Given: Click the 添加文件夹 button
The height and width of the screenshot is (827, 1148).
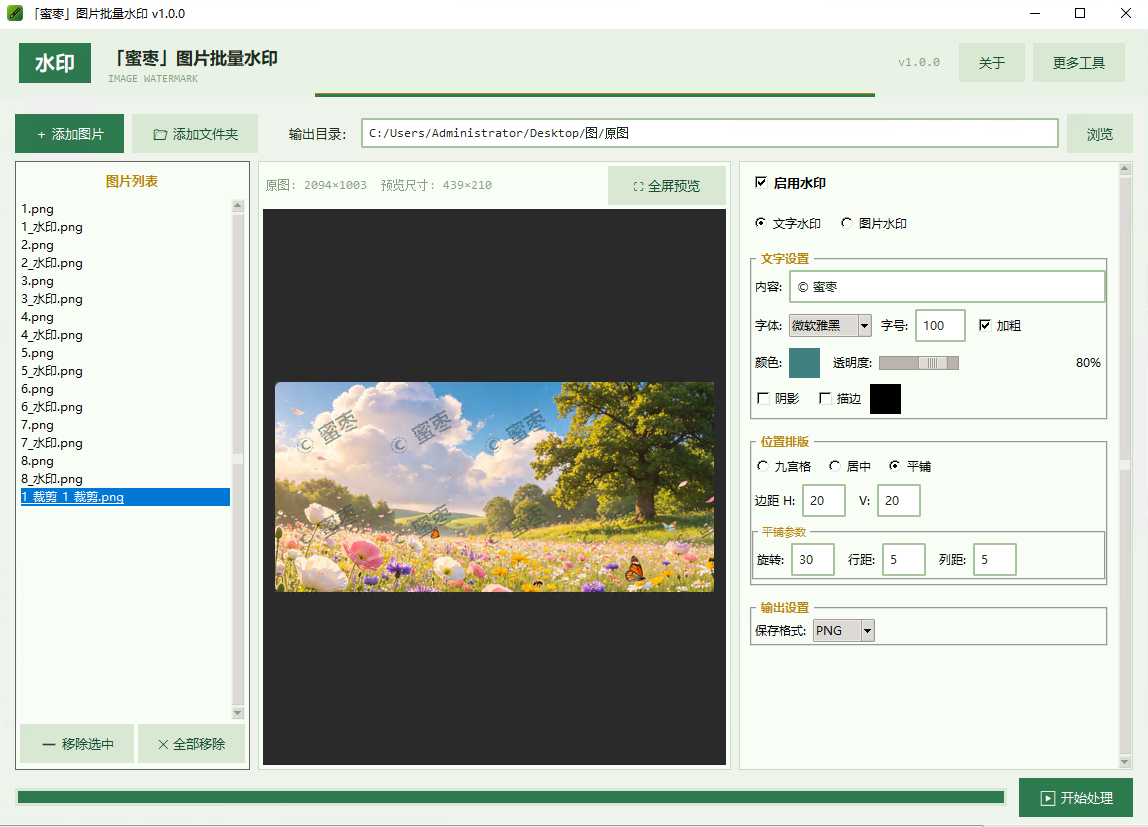Looking at the screenshot, I should tap(195, 134).
